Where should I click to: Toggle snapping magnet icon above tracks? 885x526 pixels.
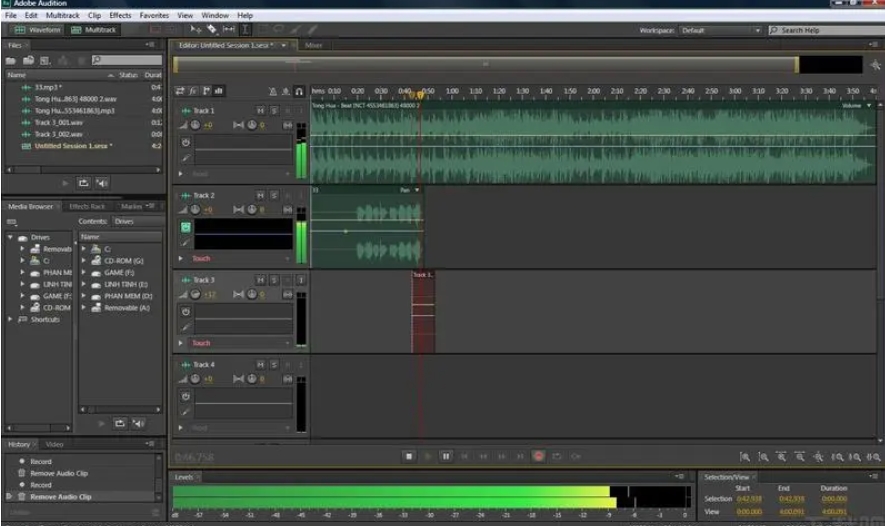[x=299, y=91]
